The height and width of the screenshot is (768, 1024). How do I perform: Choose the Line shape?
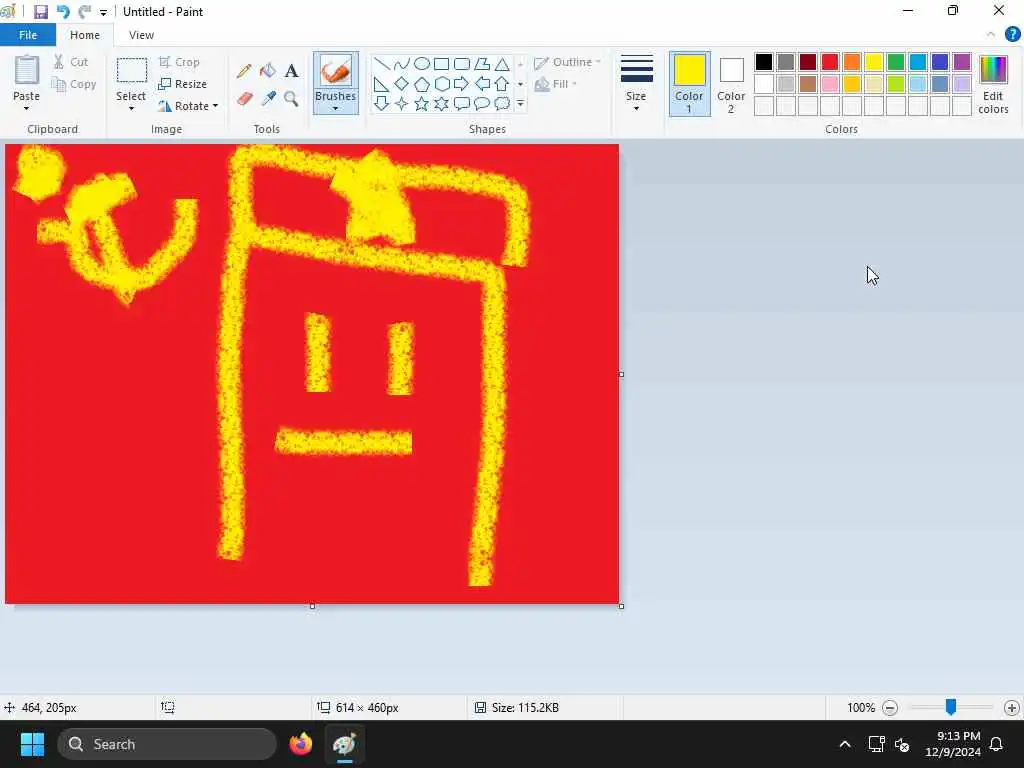click(x=382, y=63)
